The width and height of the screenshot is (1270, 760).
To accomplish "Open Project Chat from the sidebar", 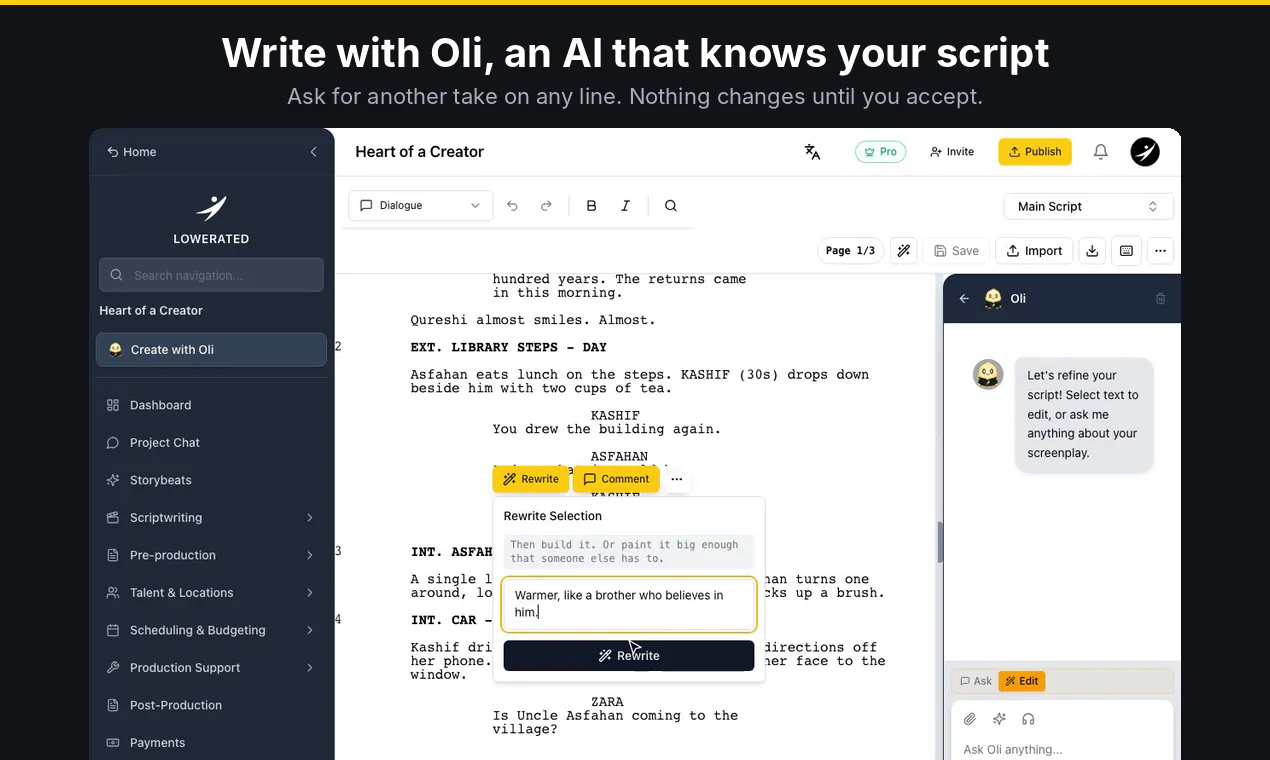I will (x=211, y=443).
